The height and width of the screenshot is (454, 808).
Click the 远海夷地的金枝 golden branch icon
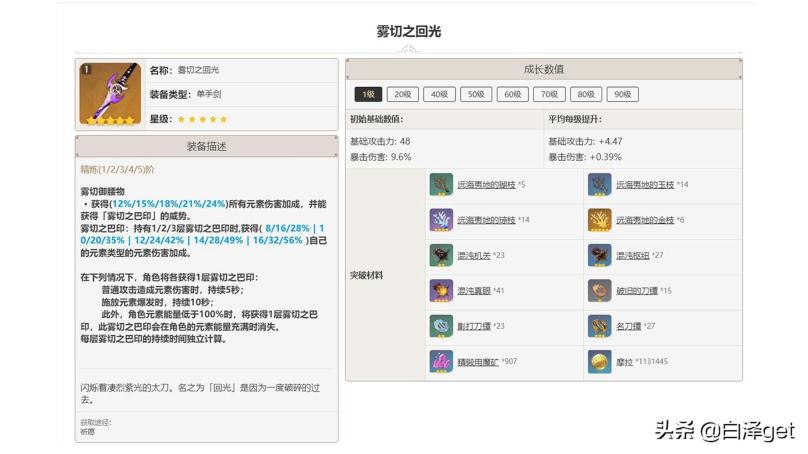(x=600, y=220)
